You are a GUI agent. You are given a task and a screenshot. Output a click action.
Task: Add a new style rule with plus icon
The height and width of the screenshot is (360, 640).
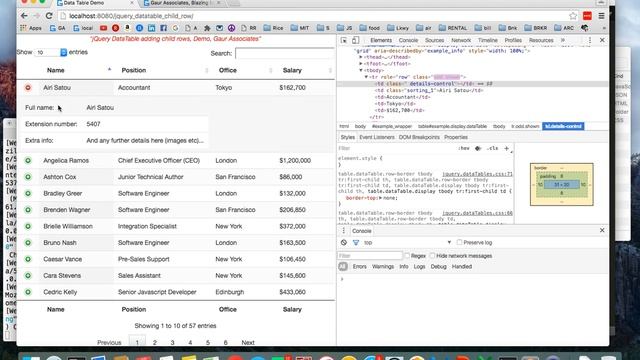[507, 149]
